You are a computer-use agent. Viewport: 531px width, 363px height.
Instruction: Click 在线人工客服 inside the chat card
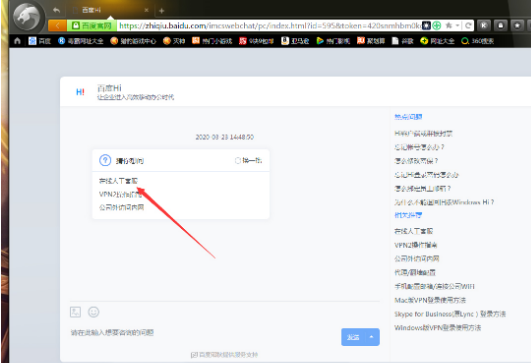(x=118, y=181)
